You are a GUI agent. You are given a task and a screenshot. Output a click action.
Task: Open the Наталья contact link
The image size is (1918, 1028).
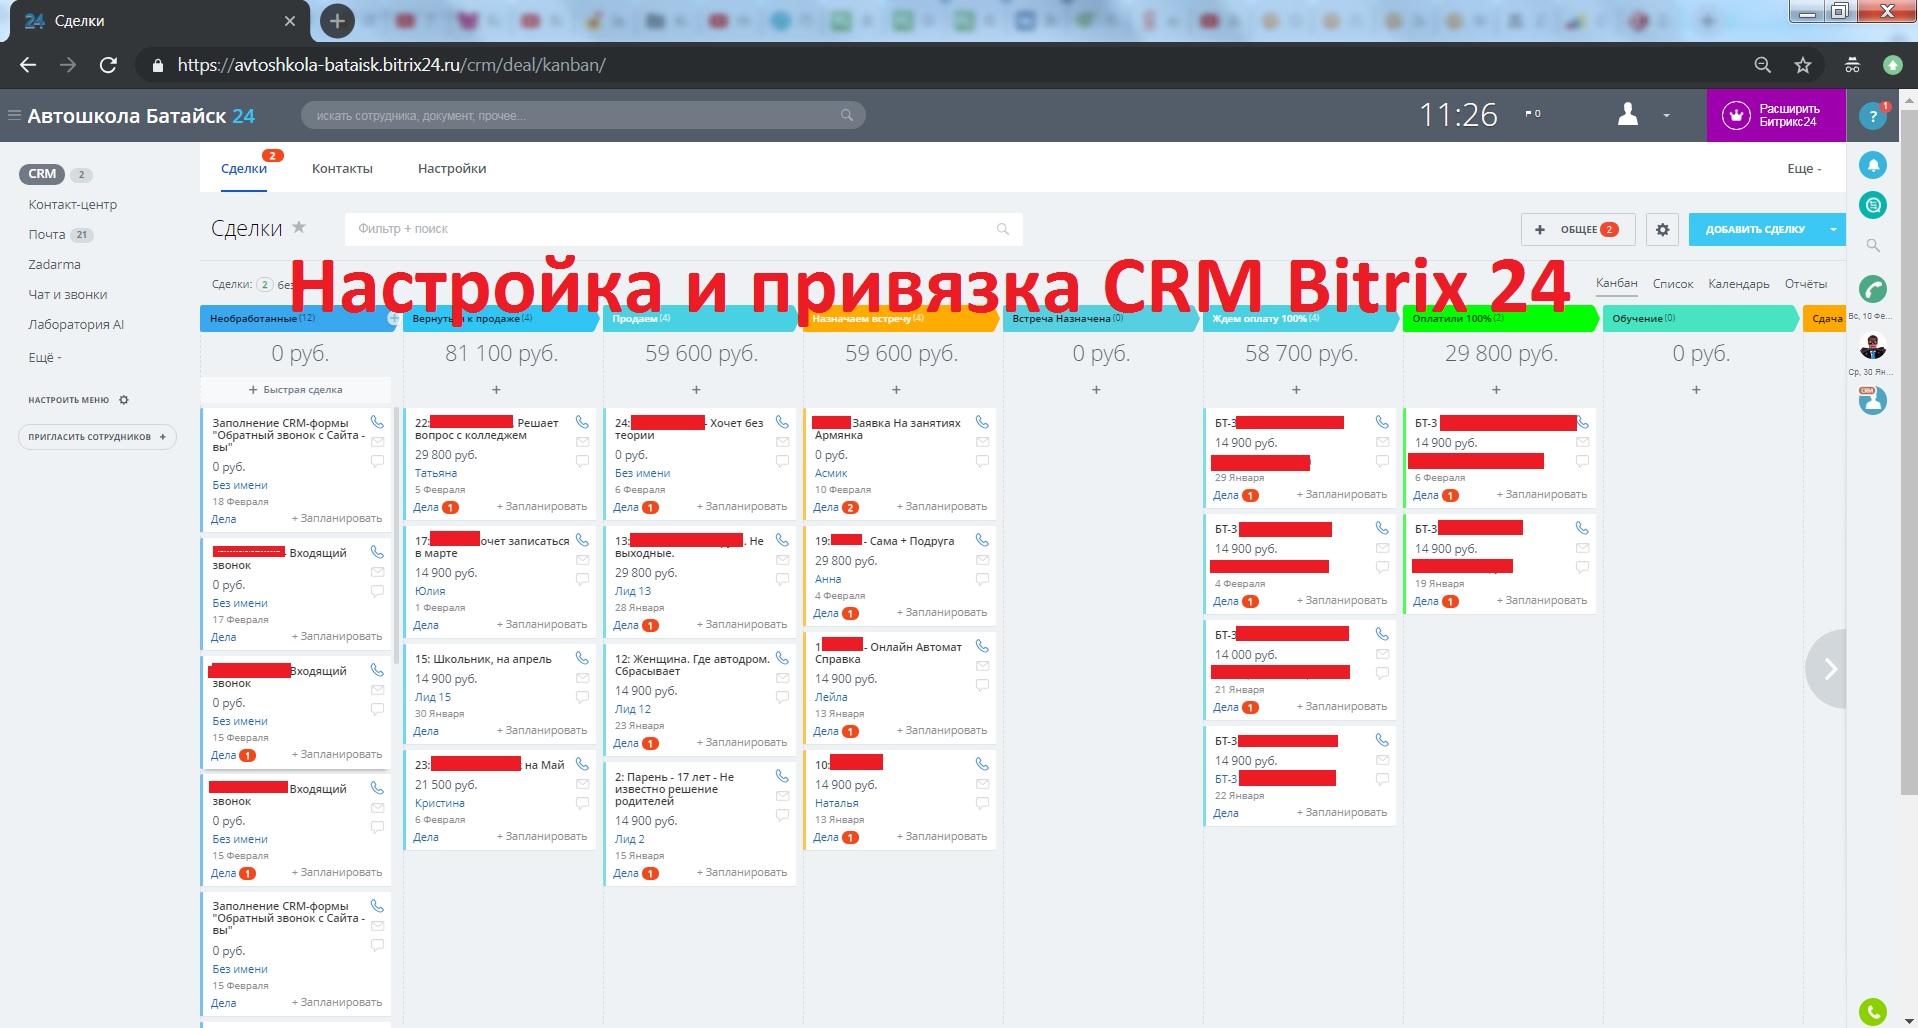(x=837, y=803)
